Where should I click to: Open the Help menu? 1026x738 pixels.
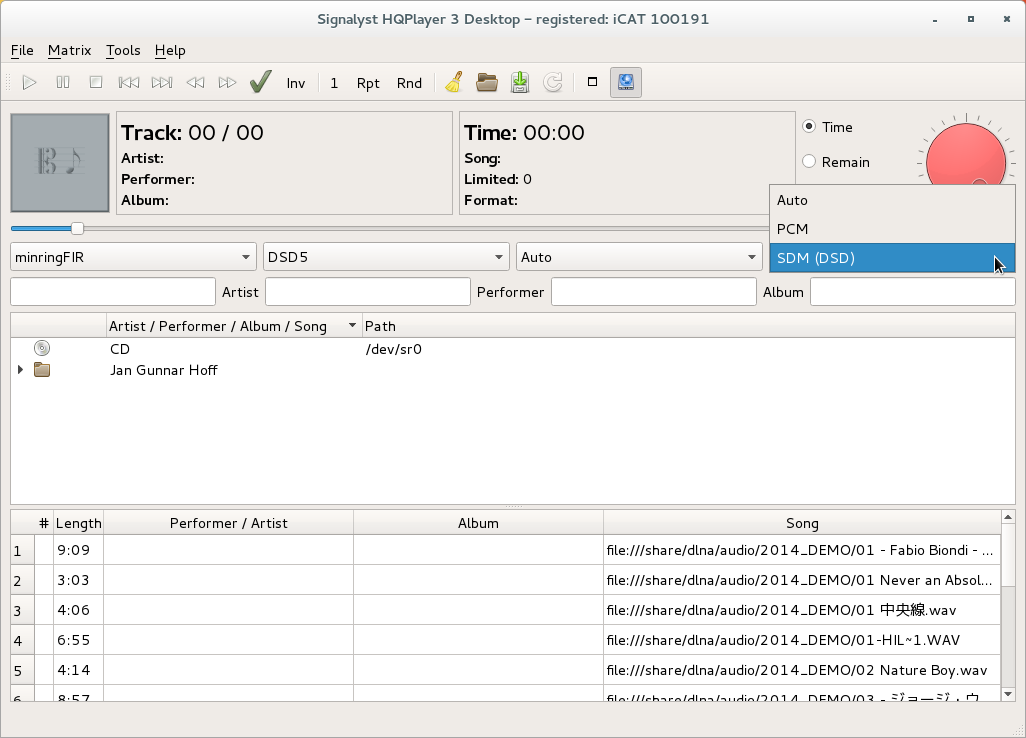[170, 50]
